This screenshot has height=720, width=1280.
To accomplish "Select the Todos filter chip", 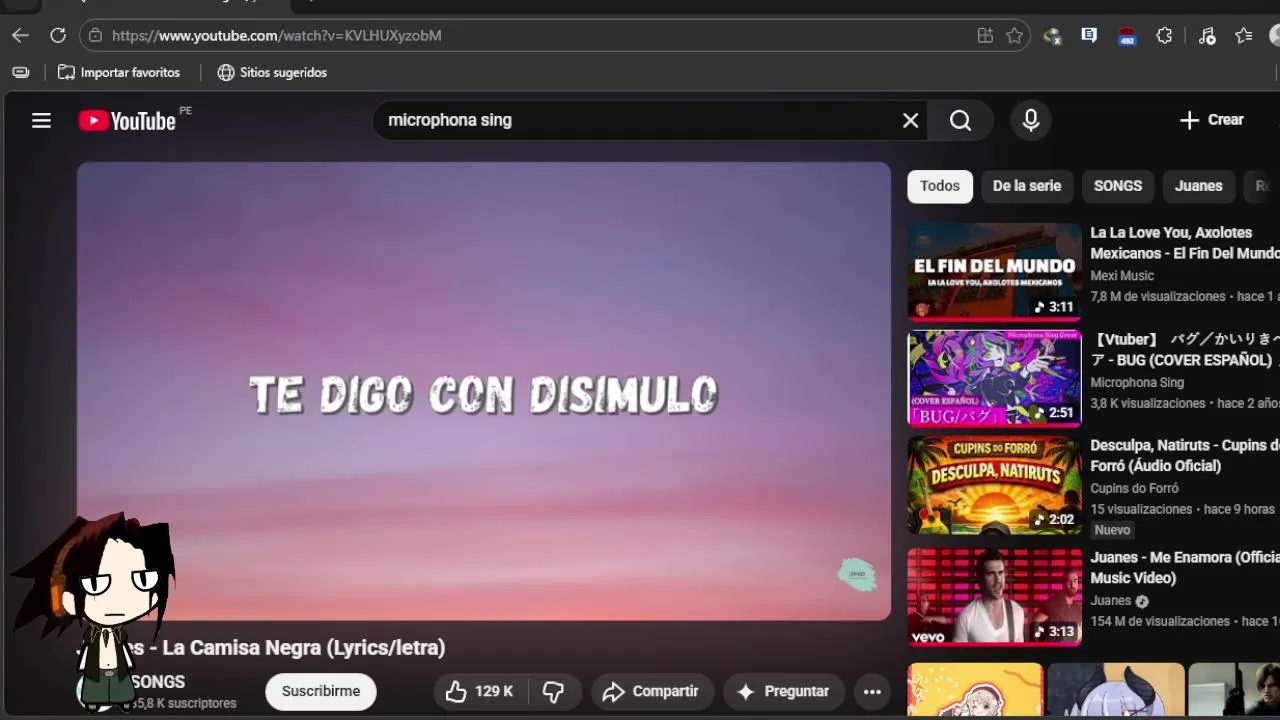I will tap(940, 186).
